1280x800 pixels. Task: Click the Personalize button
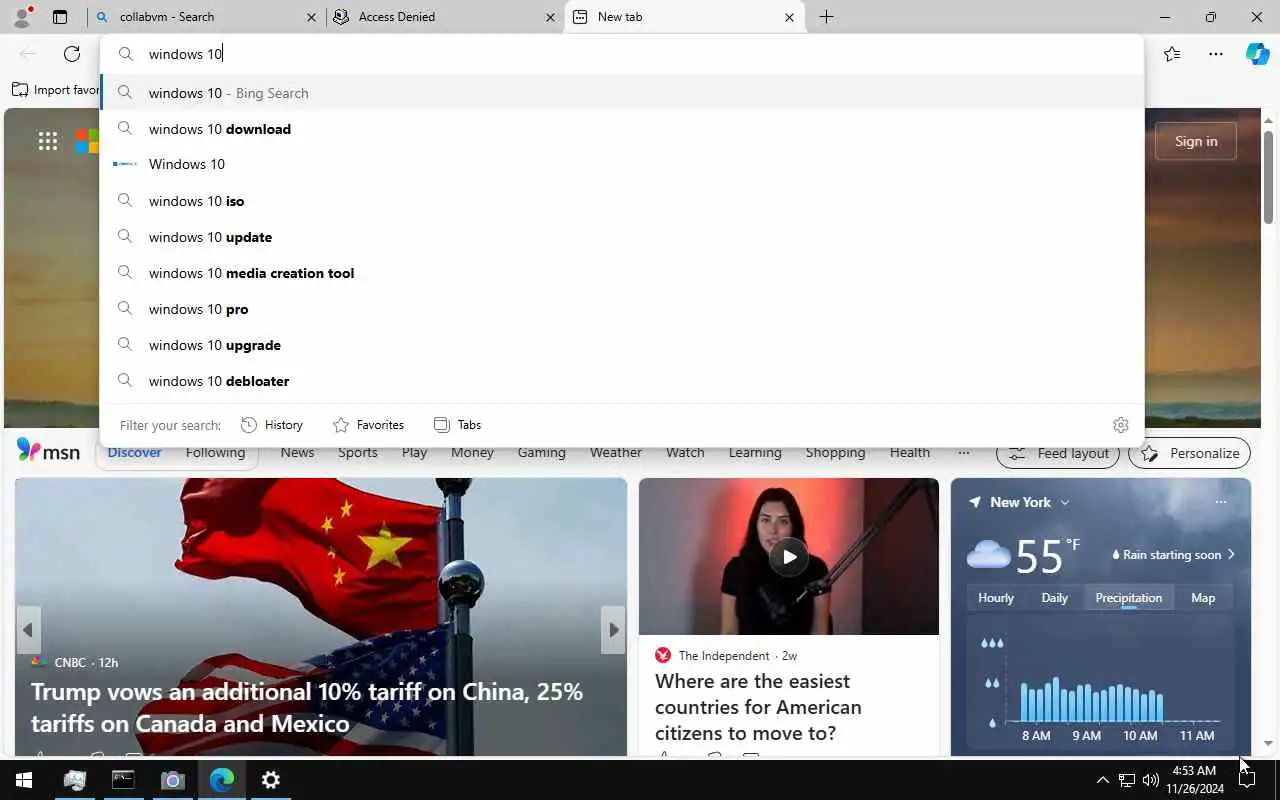[1189, 453]
